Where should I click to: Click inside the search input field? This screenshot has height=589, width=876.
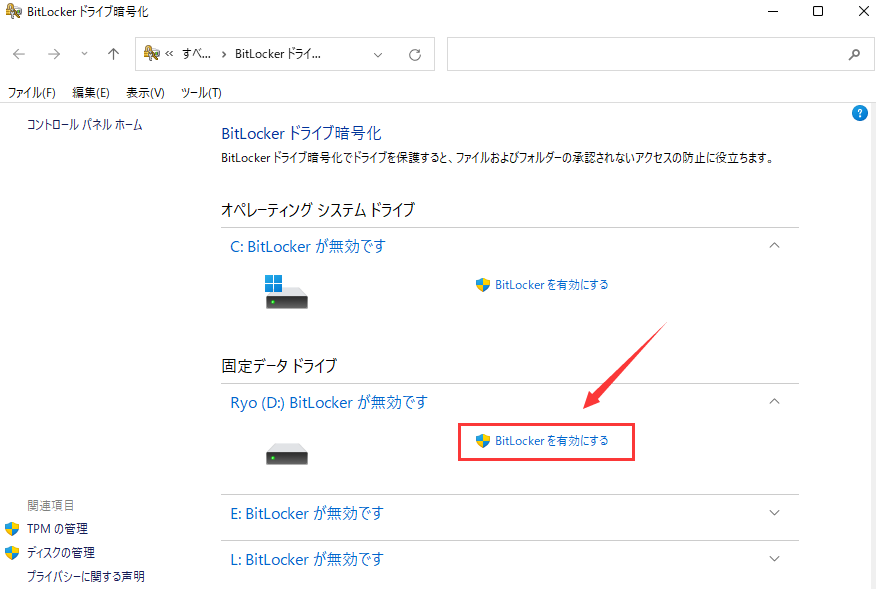pyautogui.click(x=650, y=54)
